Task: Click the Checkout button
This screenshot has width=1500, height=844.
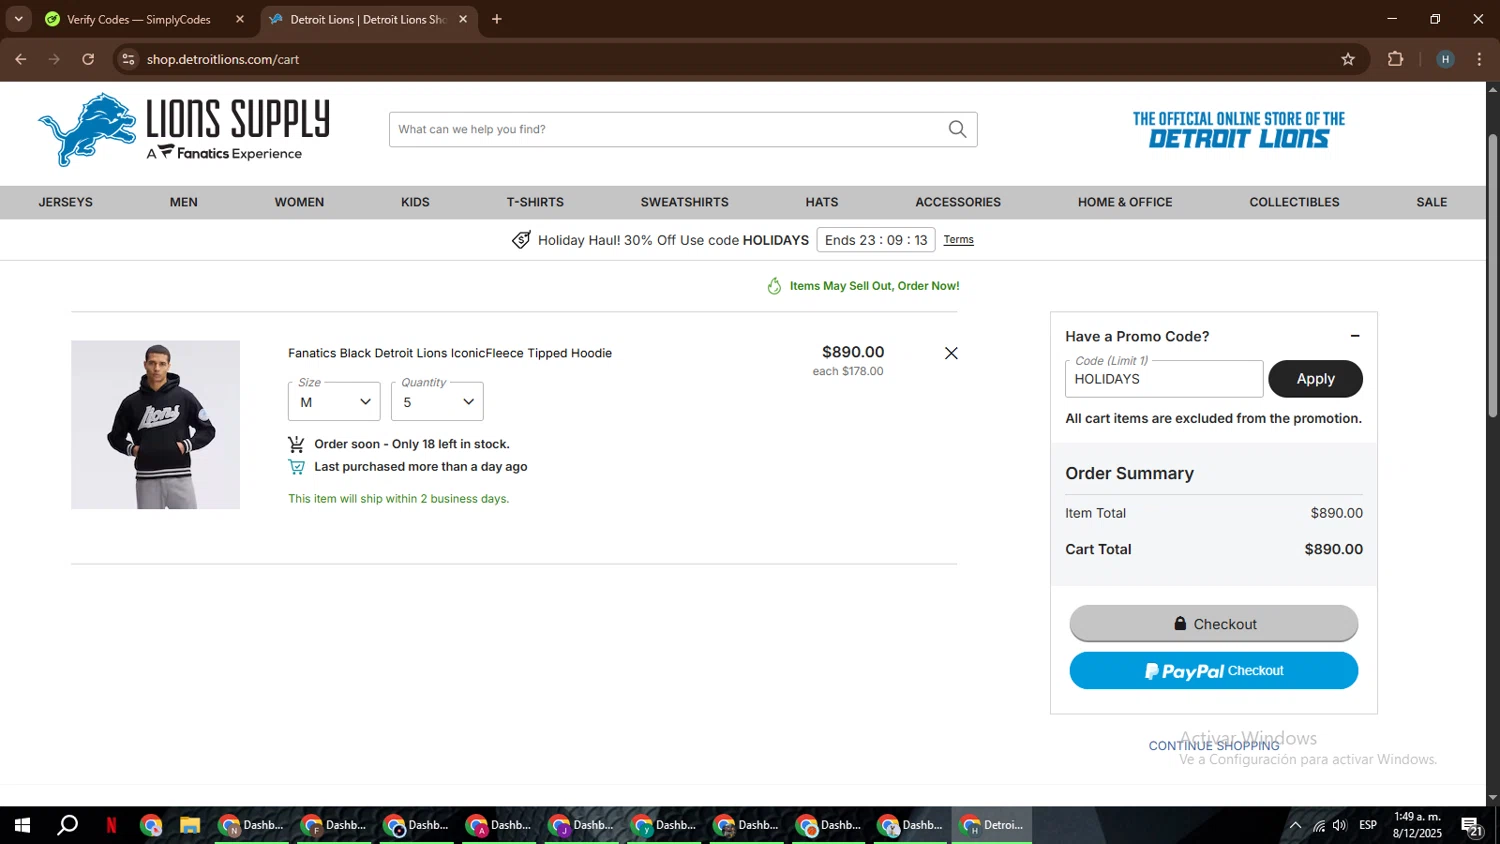Action: click(x=1214, y=624)
